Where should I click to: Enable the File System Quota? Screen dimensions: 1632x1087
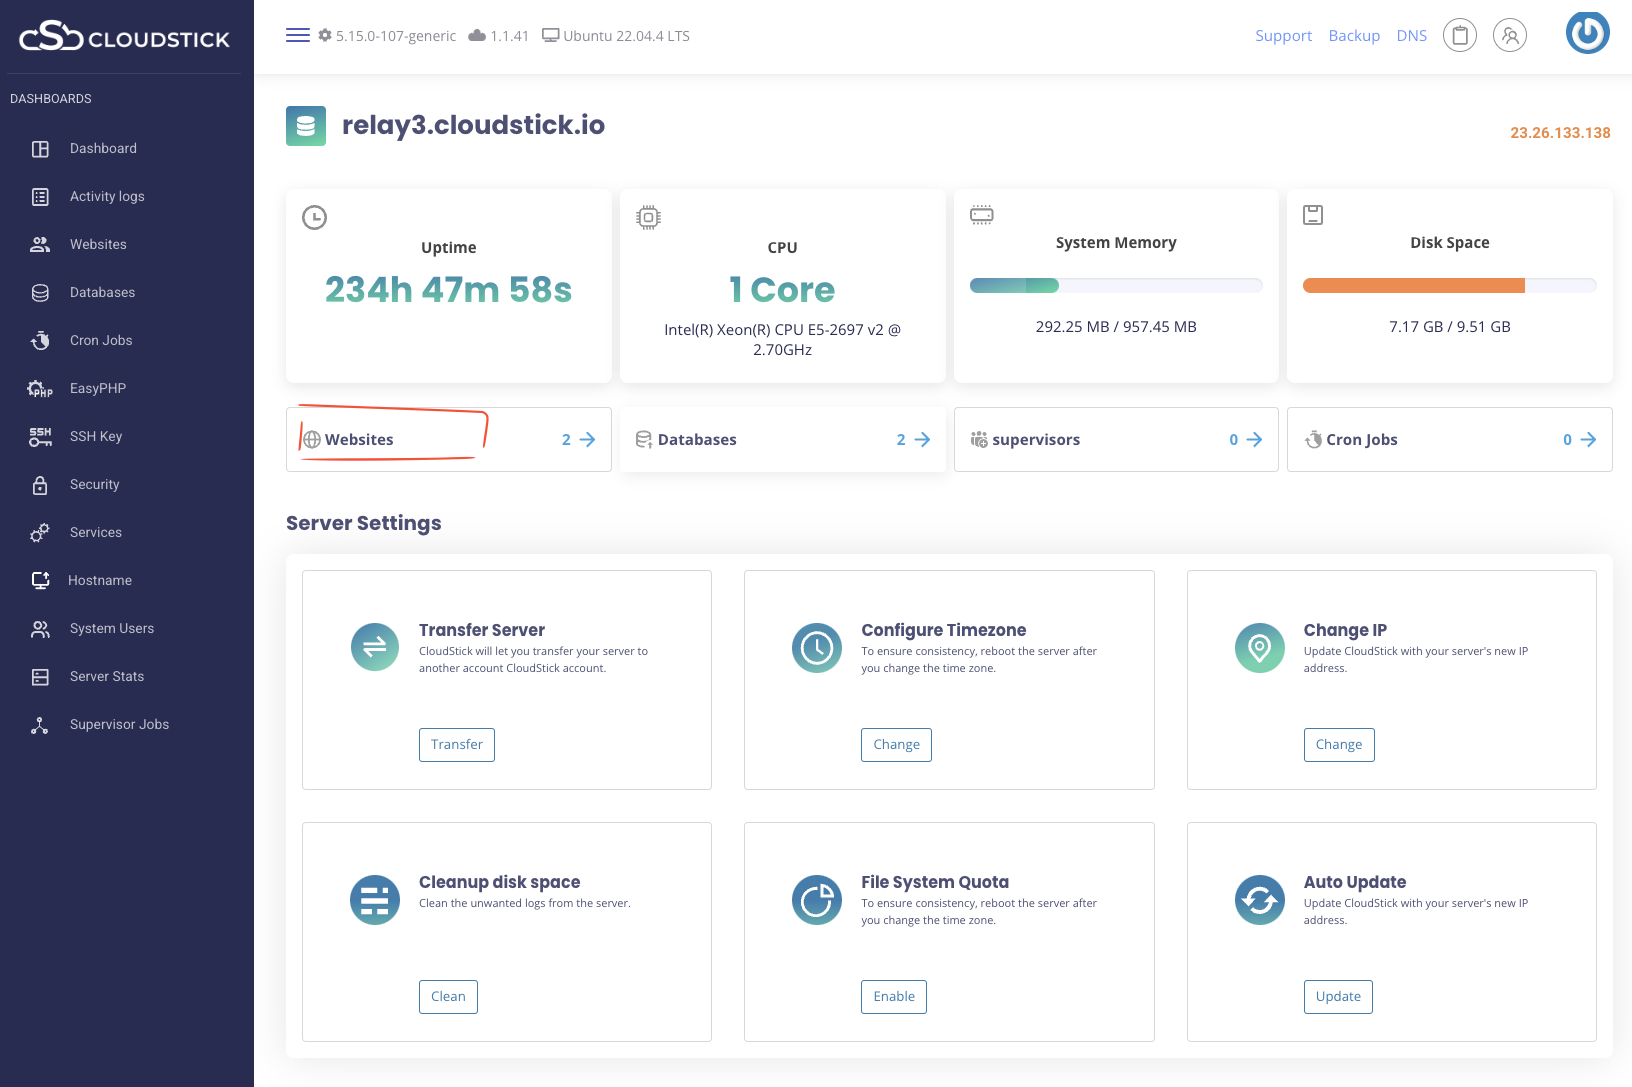893,996
